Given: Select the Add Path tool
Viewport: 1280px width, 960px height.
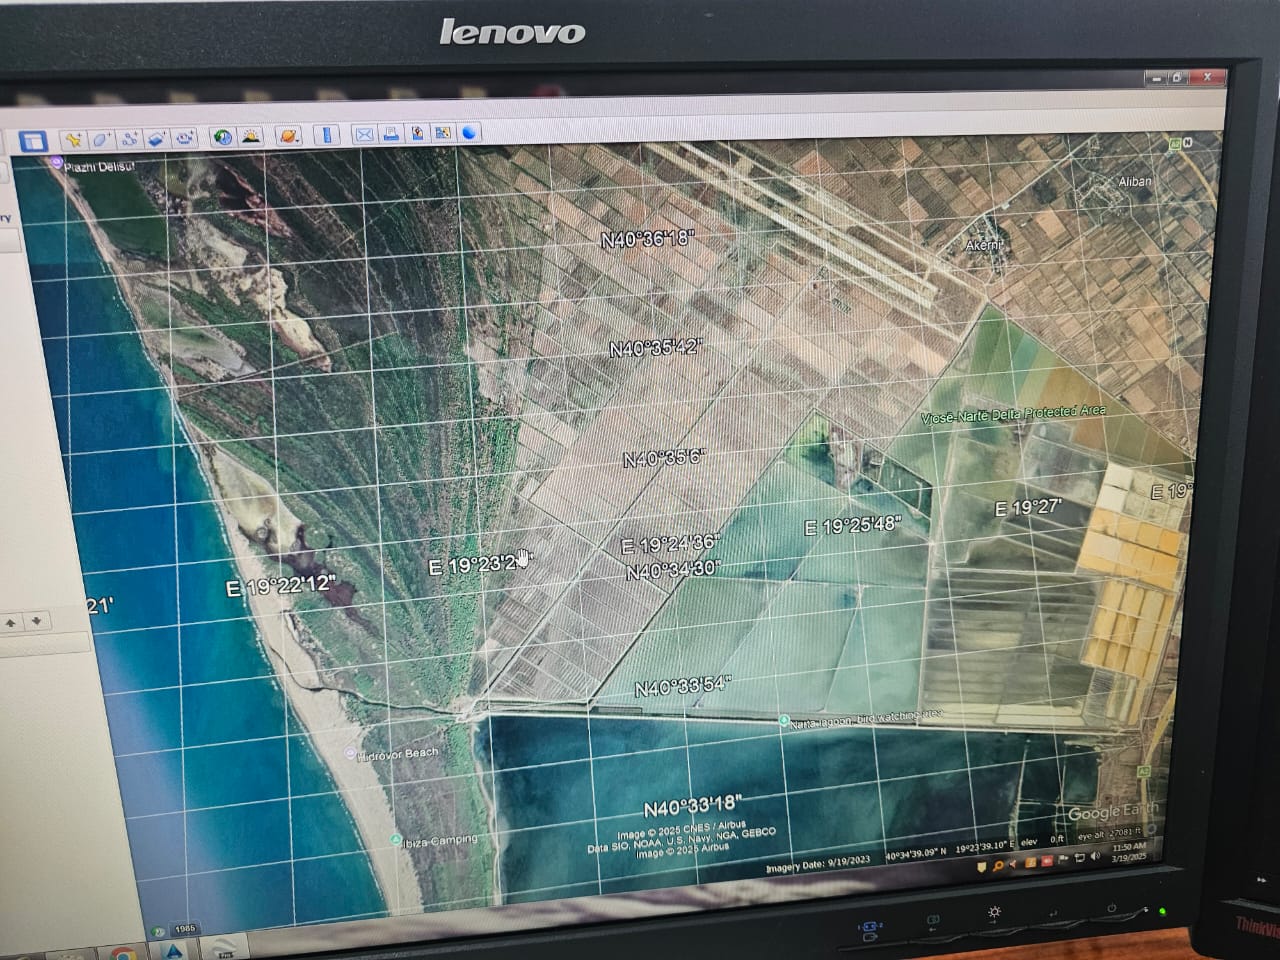Looking at the screenshot, I should click(x=129, y=140).
